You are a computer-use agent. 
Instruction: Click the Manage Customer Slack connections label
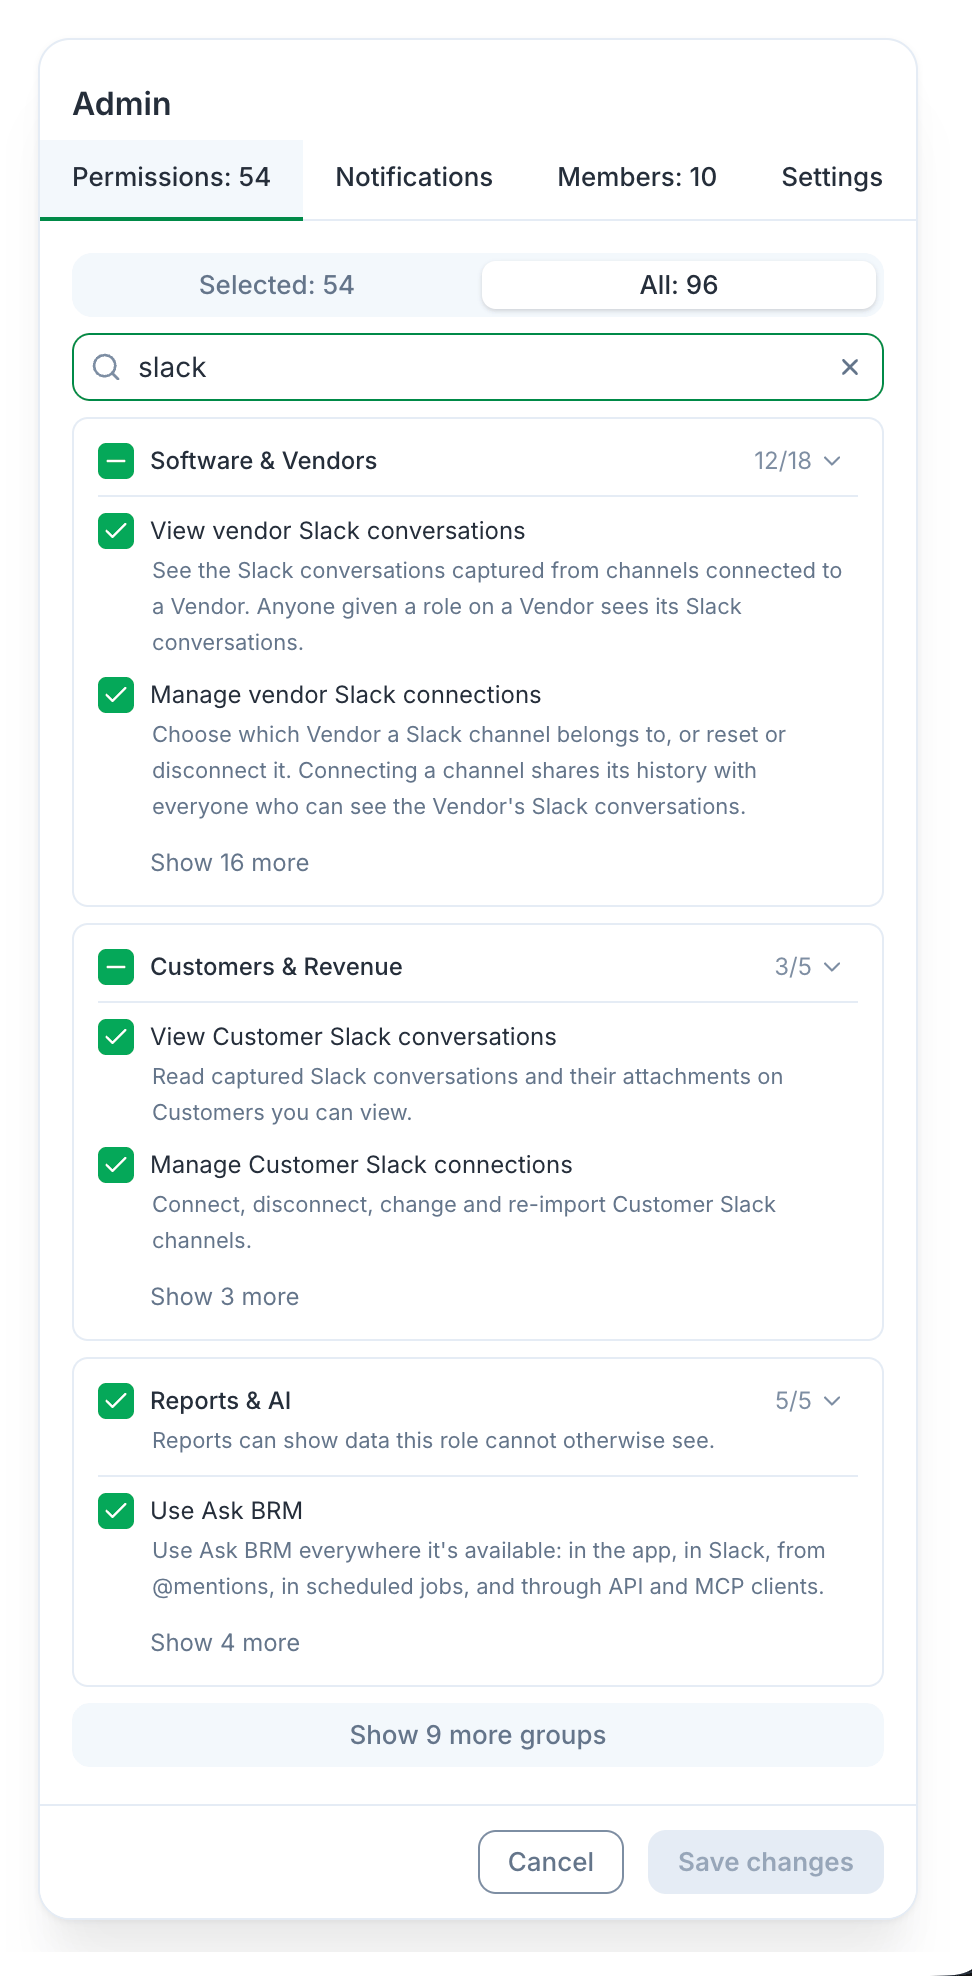(x=362, y=1165)
